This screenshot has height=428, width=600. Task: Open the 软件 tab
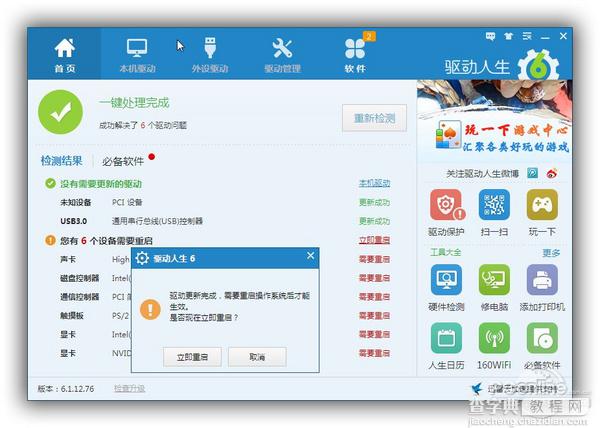point(355,55)
